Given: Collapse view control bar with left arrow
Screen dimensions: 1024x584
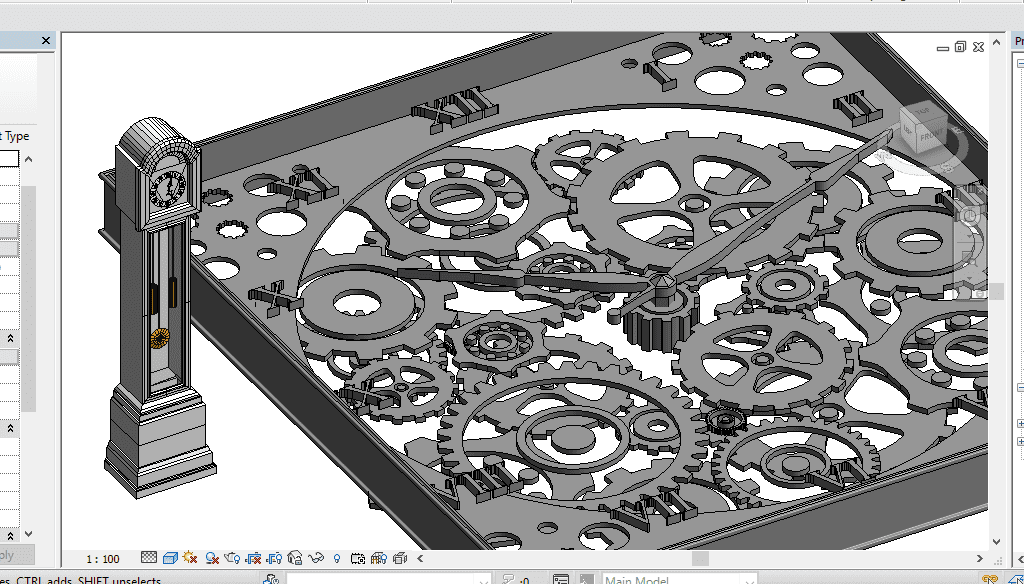Looking at the screenshot, I should (420, 558).
